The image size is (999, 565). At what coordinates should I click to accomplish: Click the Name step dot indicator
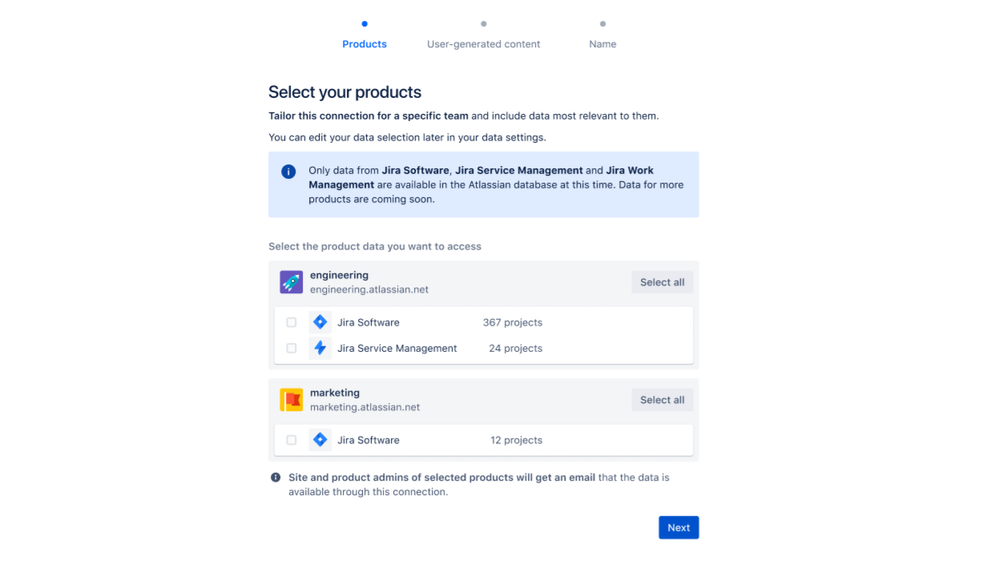[603, 24]
